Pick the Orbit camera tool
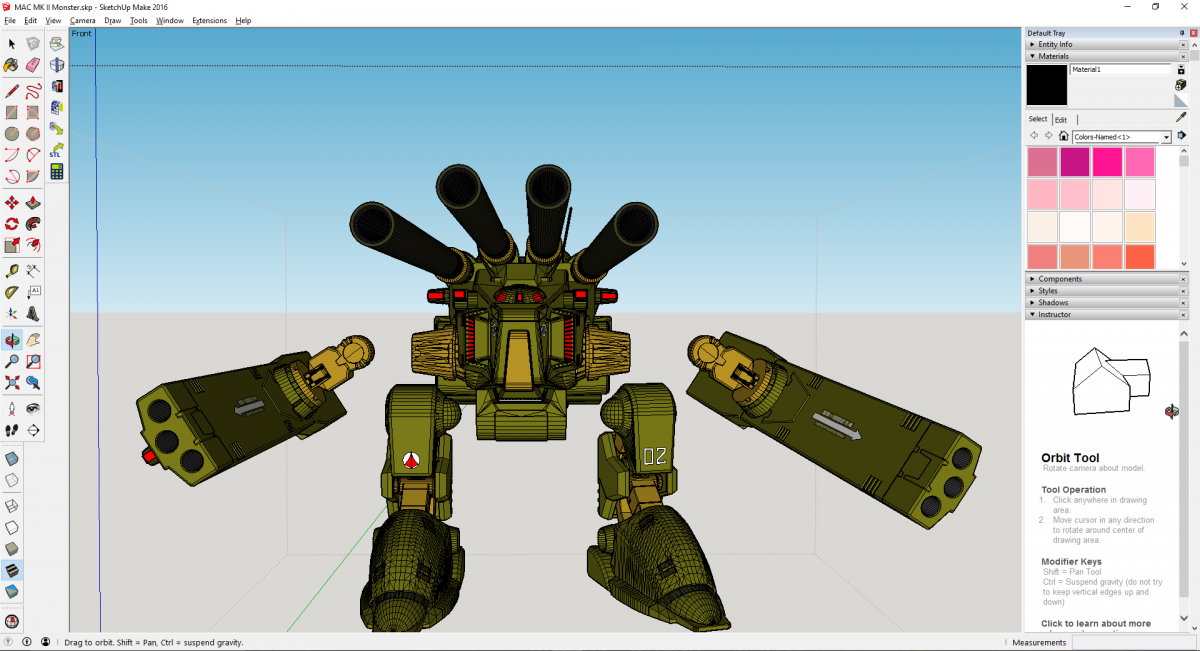Screen dimensions: 1200x651 (x=12, y=340)
